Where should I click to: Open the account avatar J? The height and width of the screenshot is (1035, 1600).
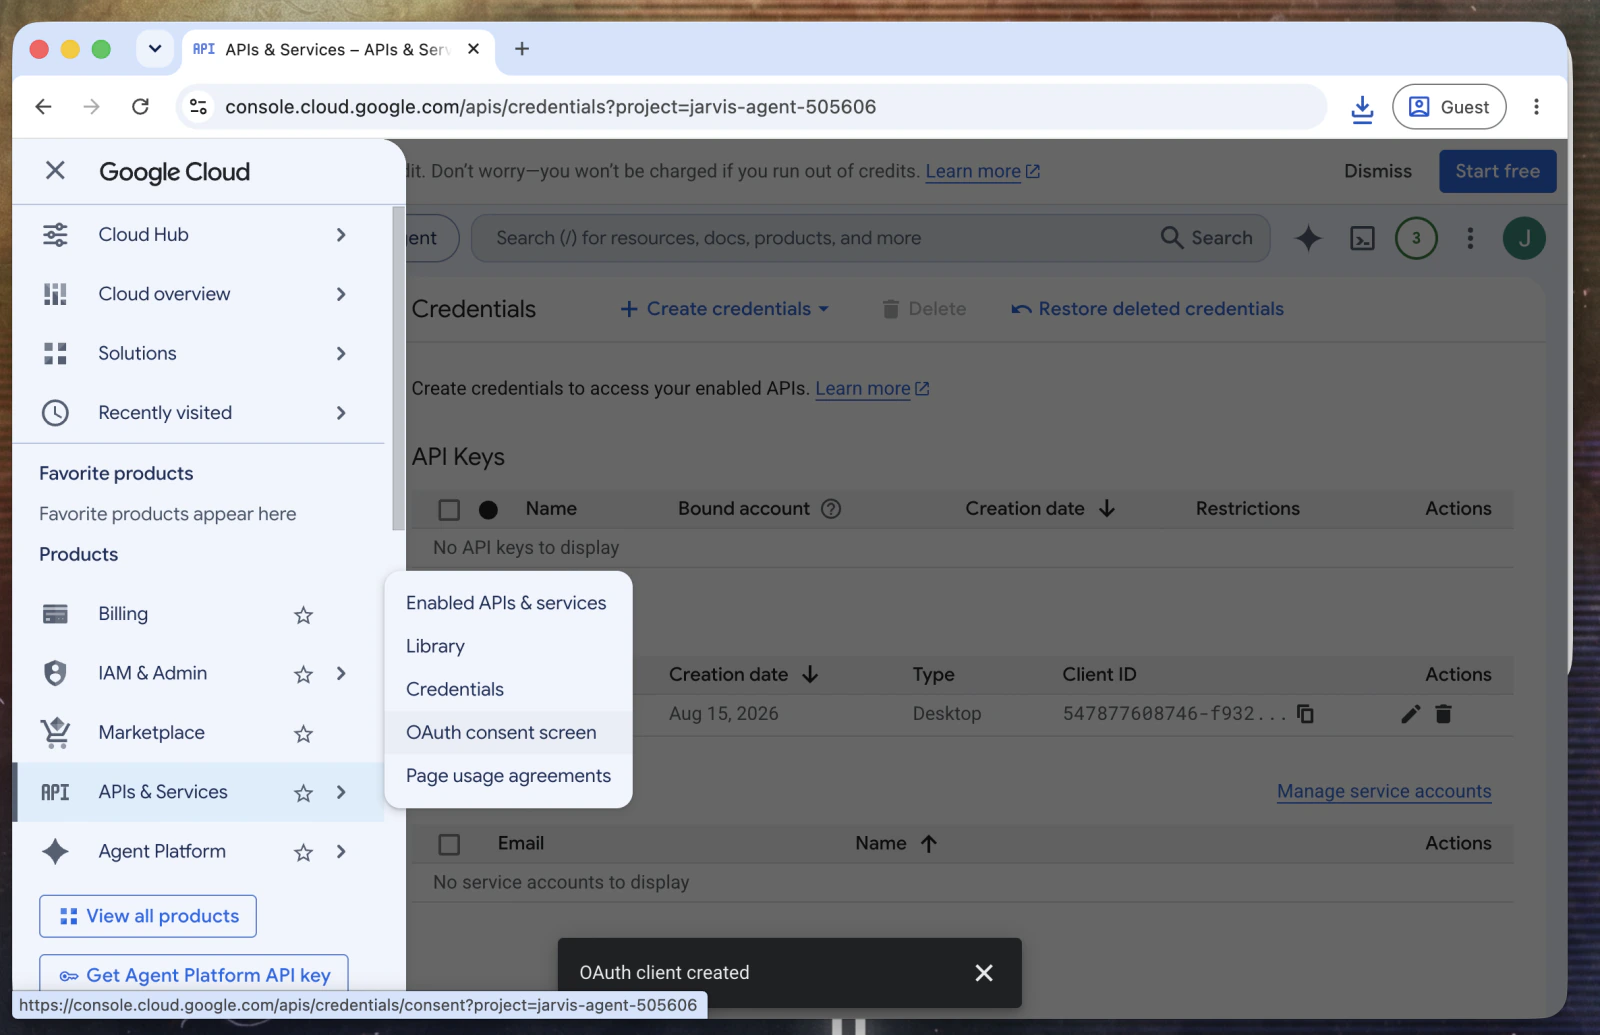click(1524, 238)
